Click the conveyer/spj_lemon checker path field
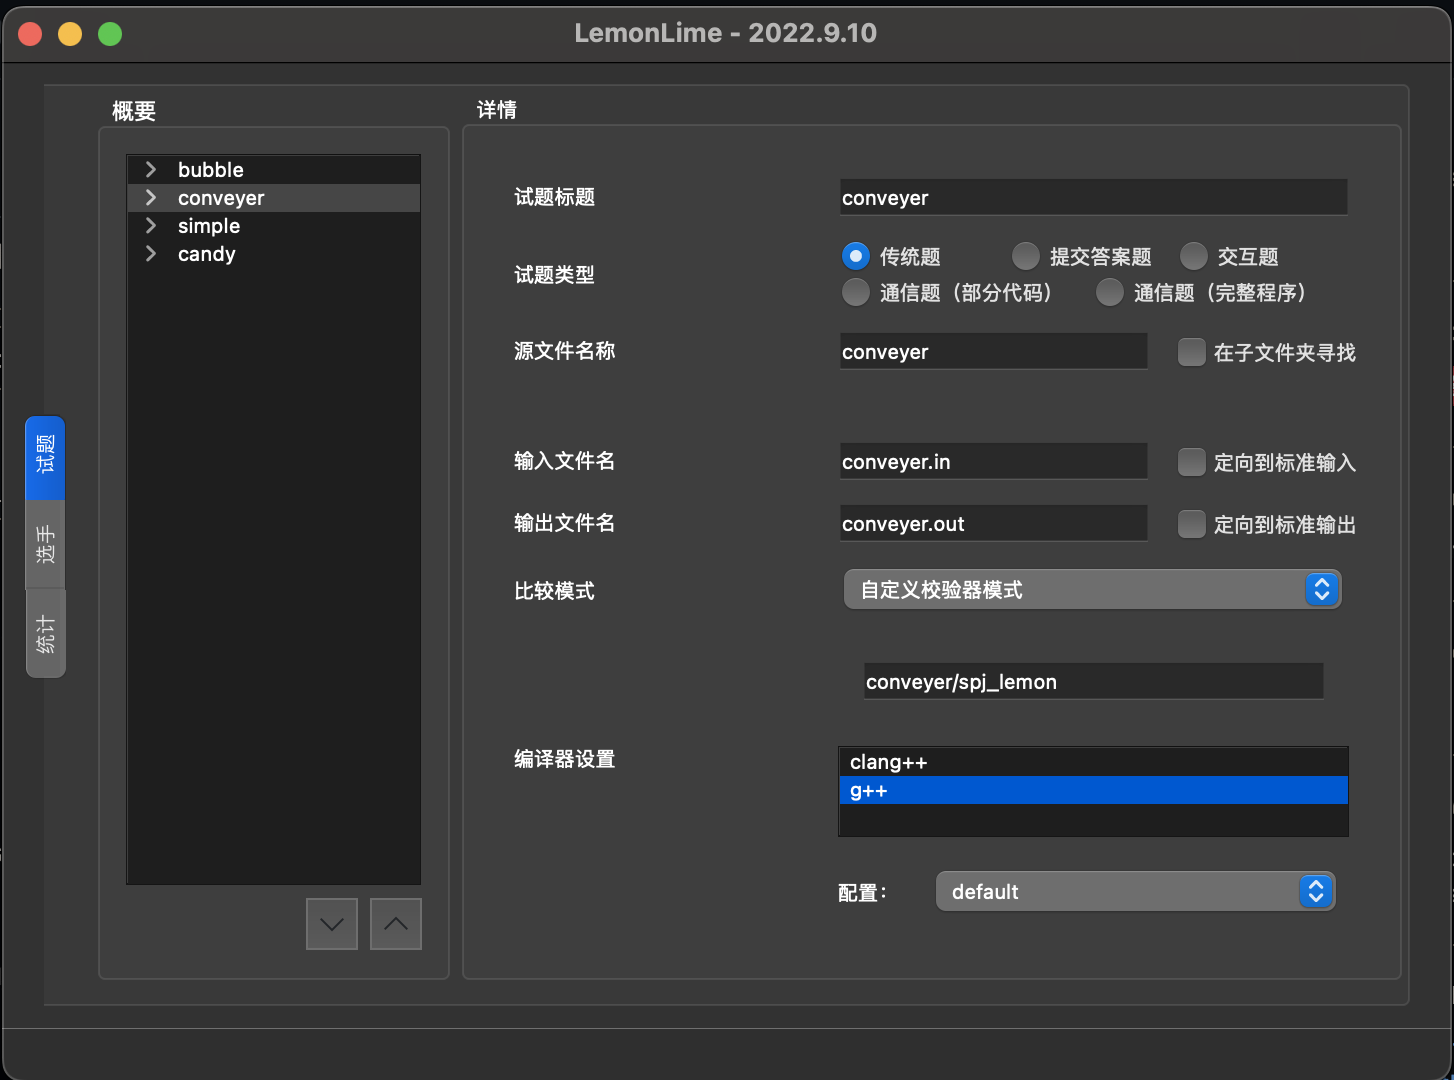Screen dimensions: 1454x1080 click(x=1093, y=681)
